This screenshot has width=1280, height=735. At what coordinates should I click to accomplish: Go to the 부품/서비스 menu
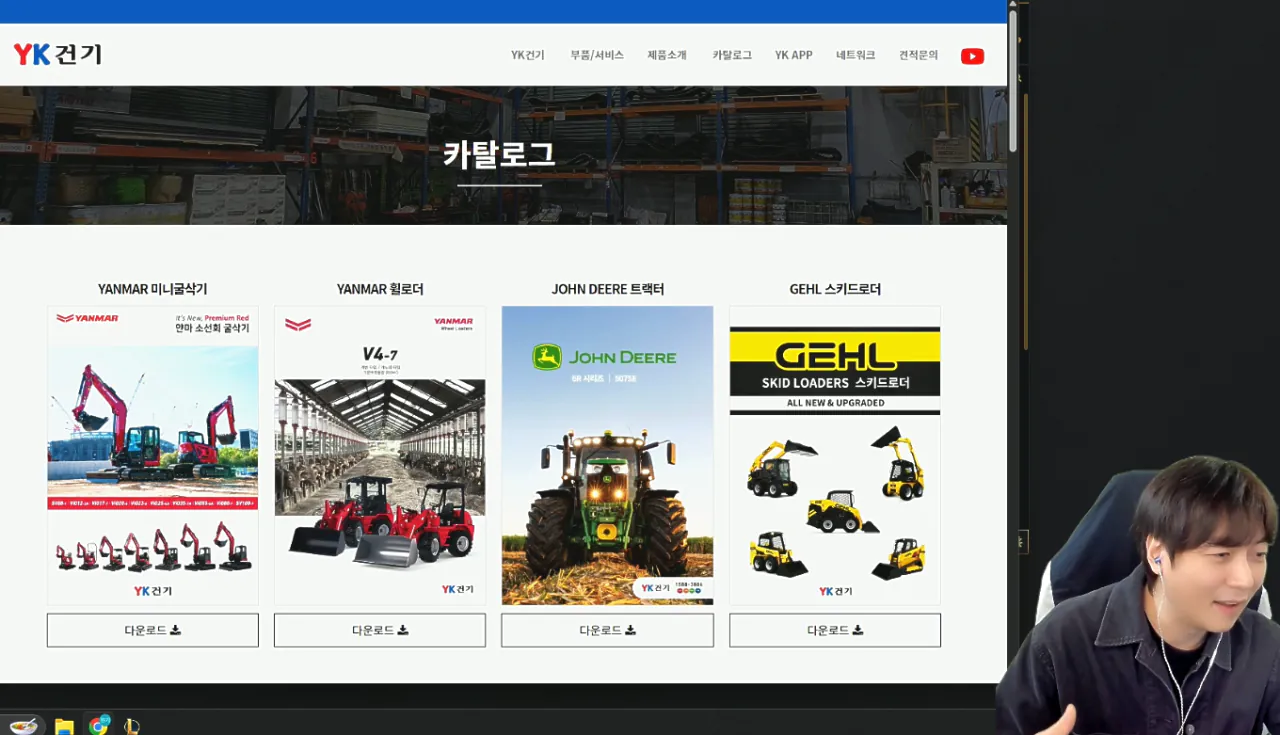point(596,55)
